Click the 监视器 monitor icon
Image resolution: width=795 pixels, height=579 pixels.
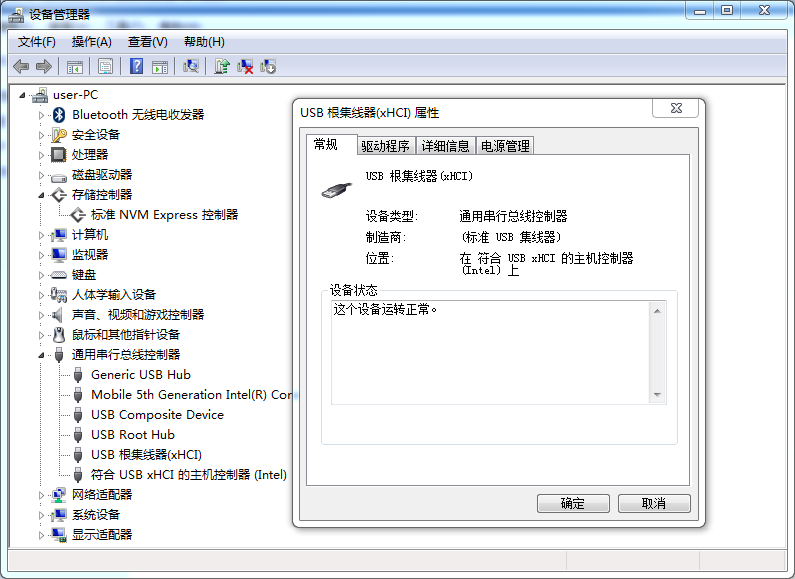click(59, 255)
